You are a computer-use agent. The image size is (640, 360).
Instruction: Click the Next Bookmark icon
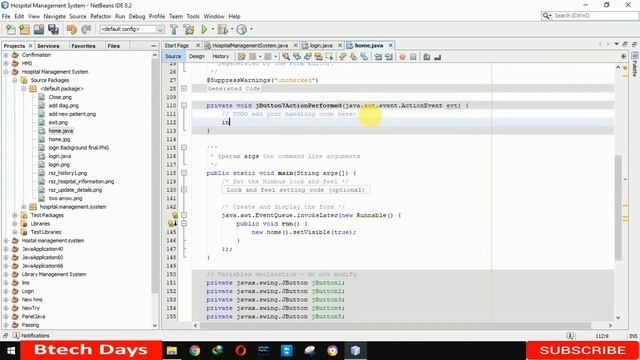click(x=353, y=57)
